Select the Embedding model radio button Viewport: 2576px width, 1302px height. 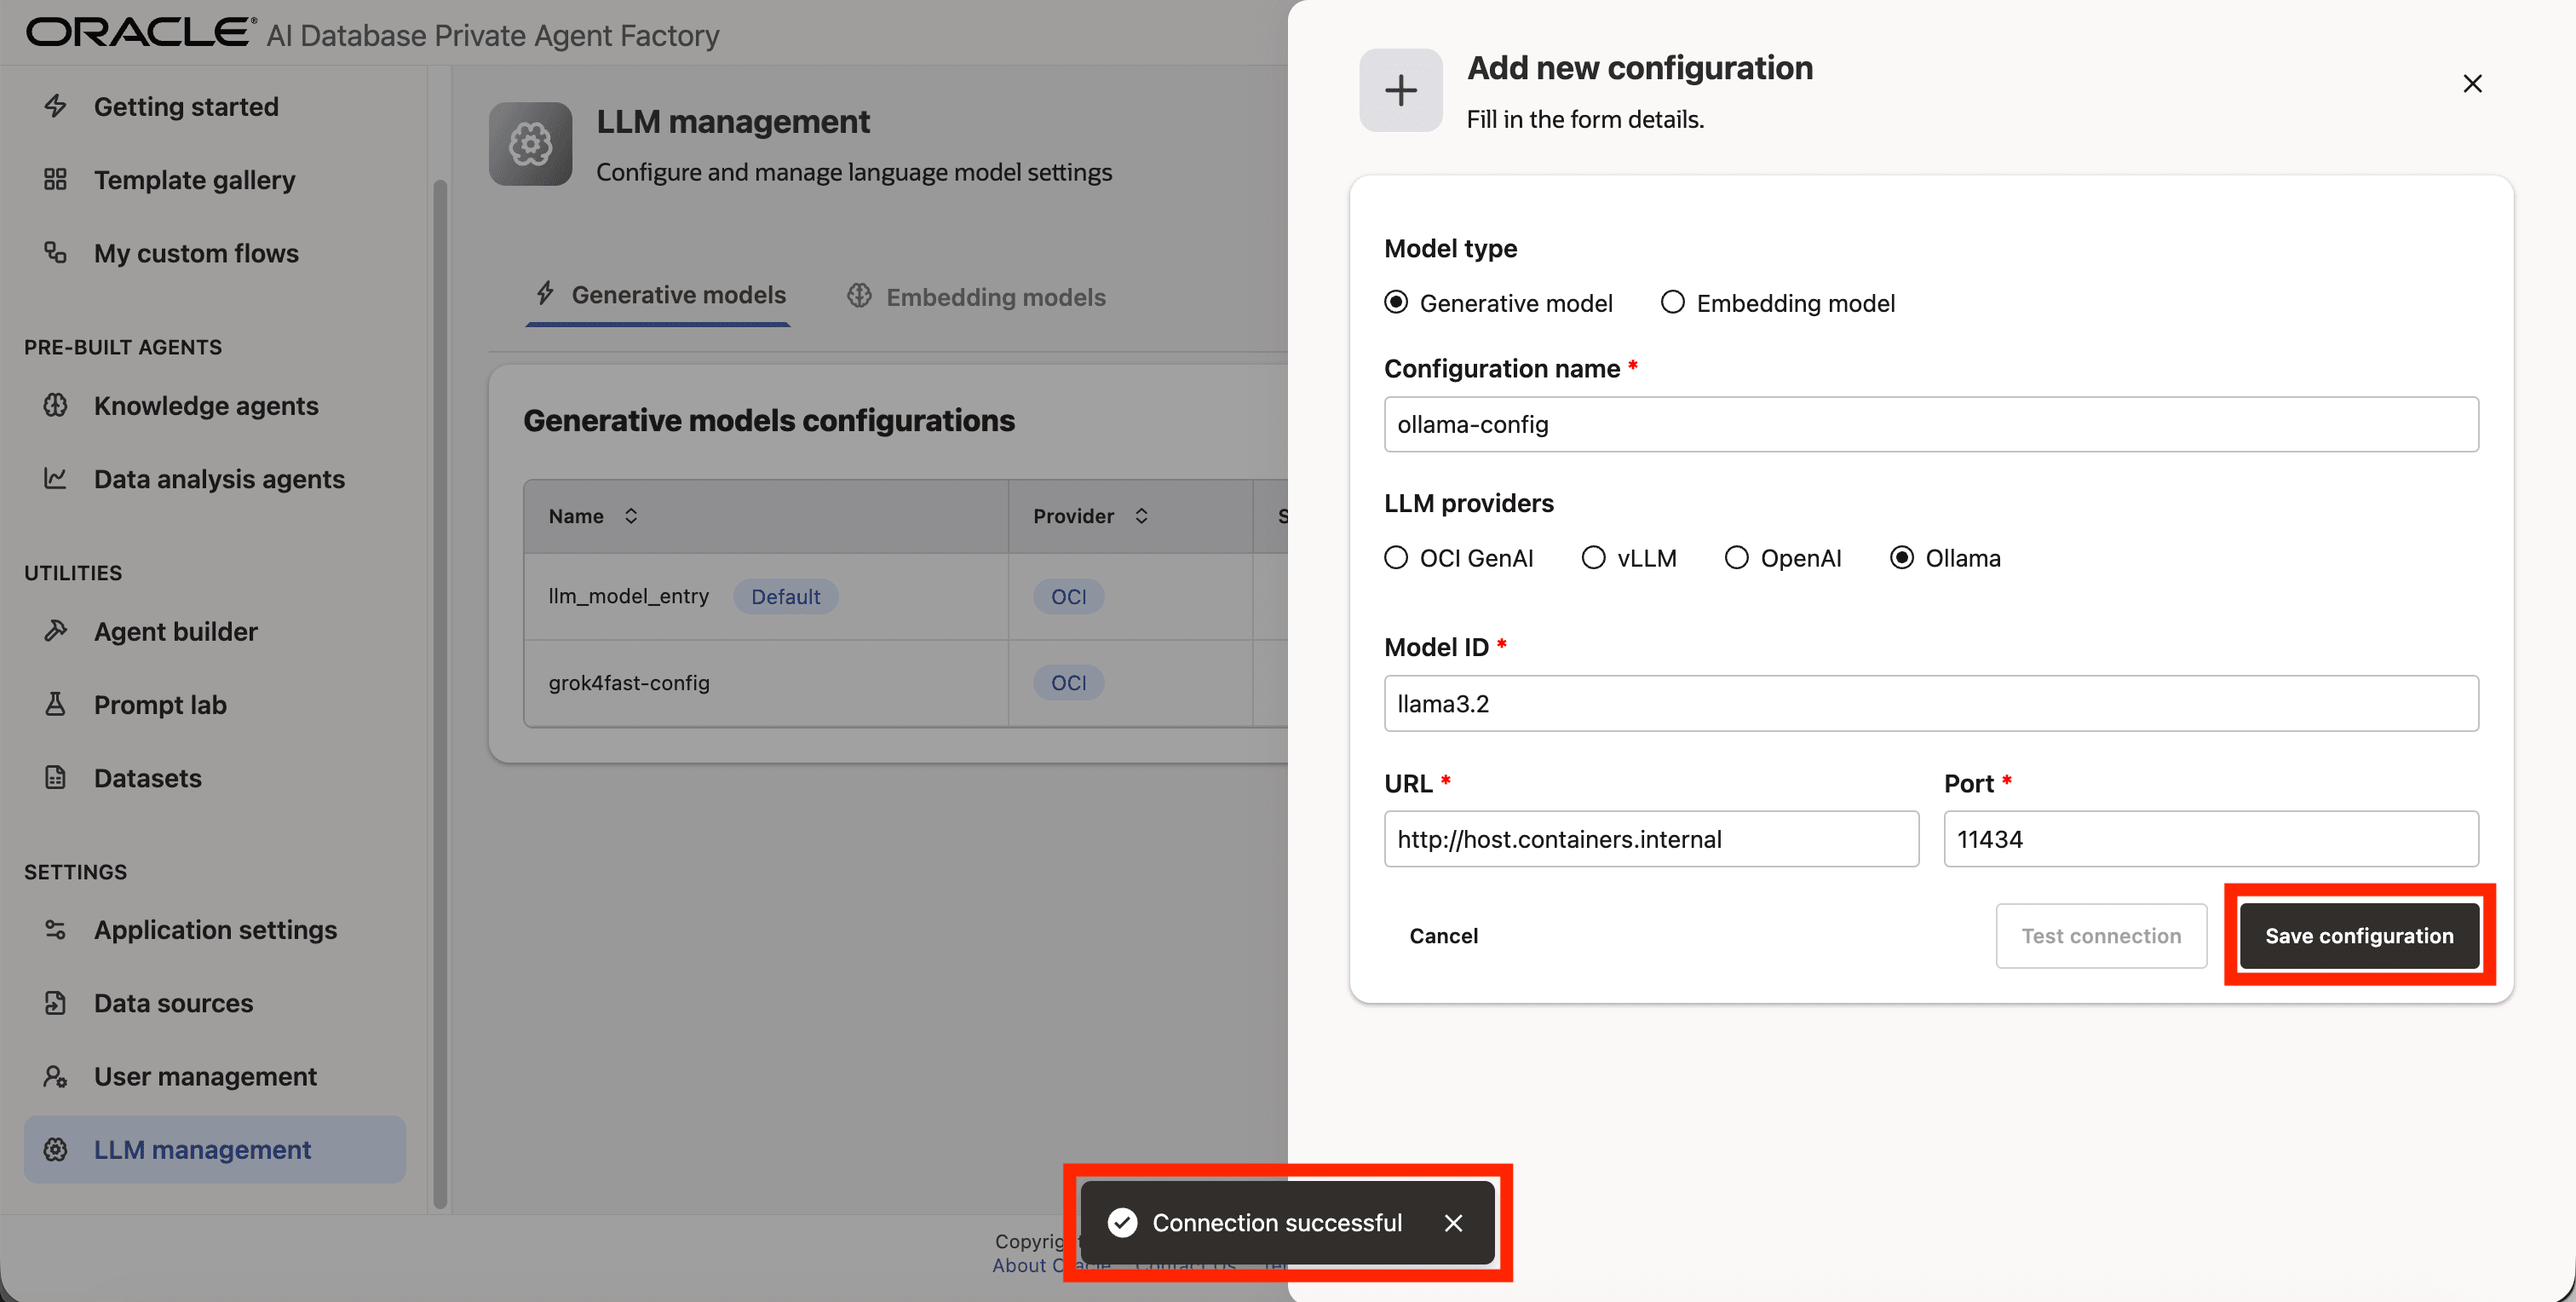(x=1672, y=302)
